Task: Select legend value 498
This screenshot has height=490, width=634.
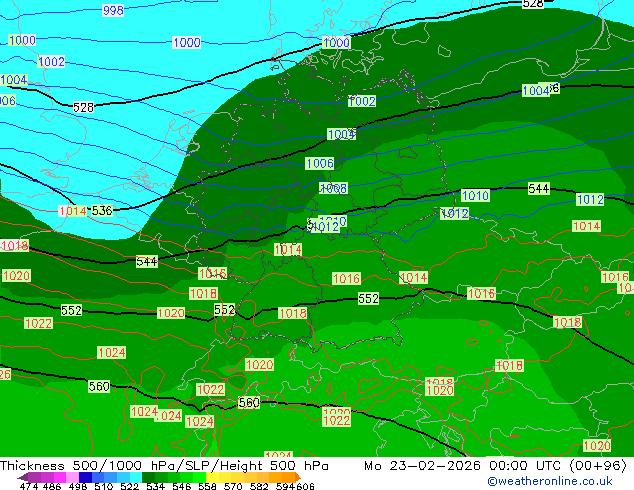Action: click(77, 486)
